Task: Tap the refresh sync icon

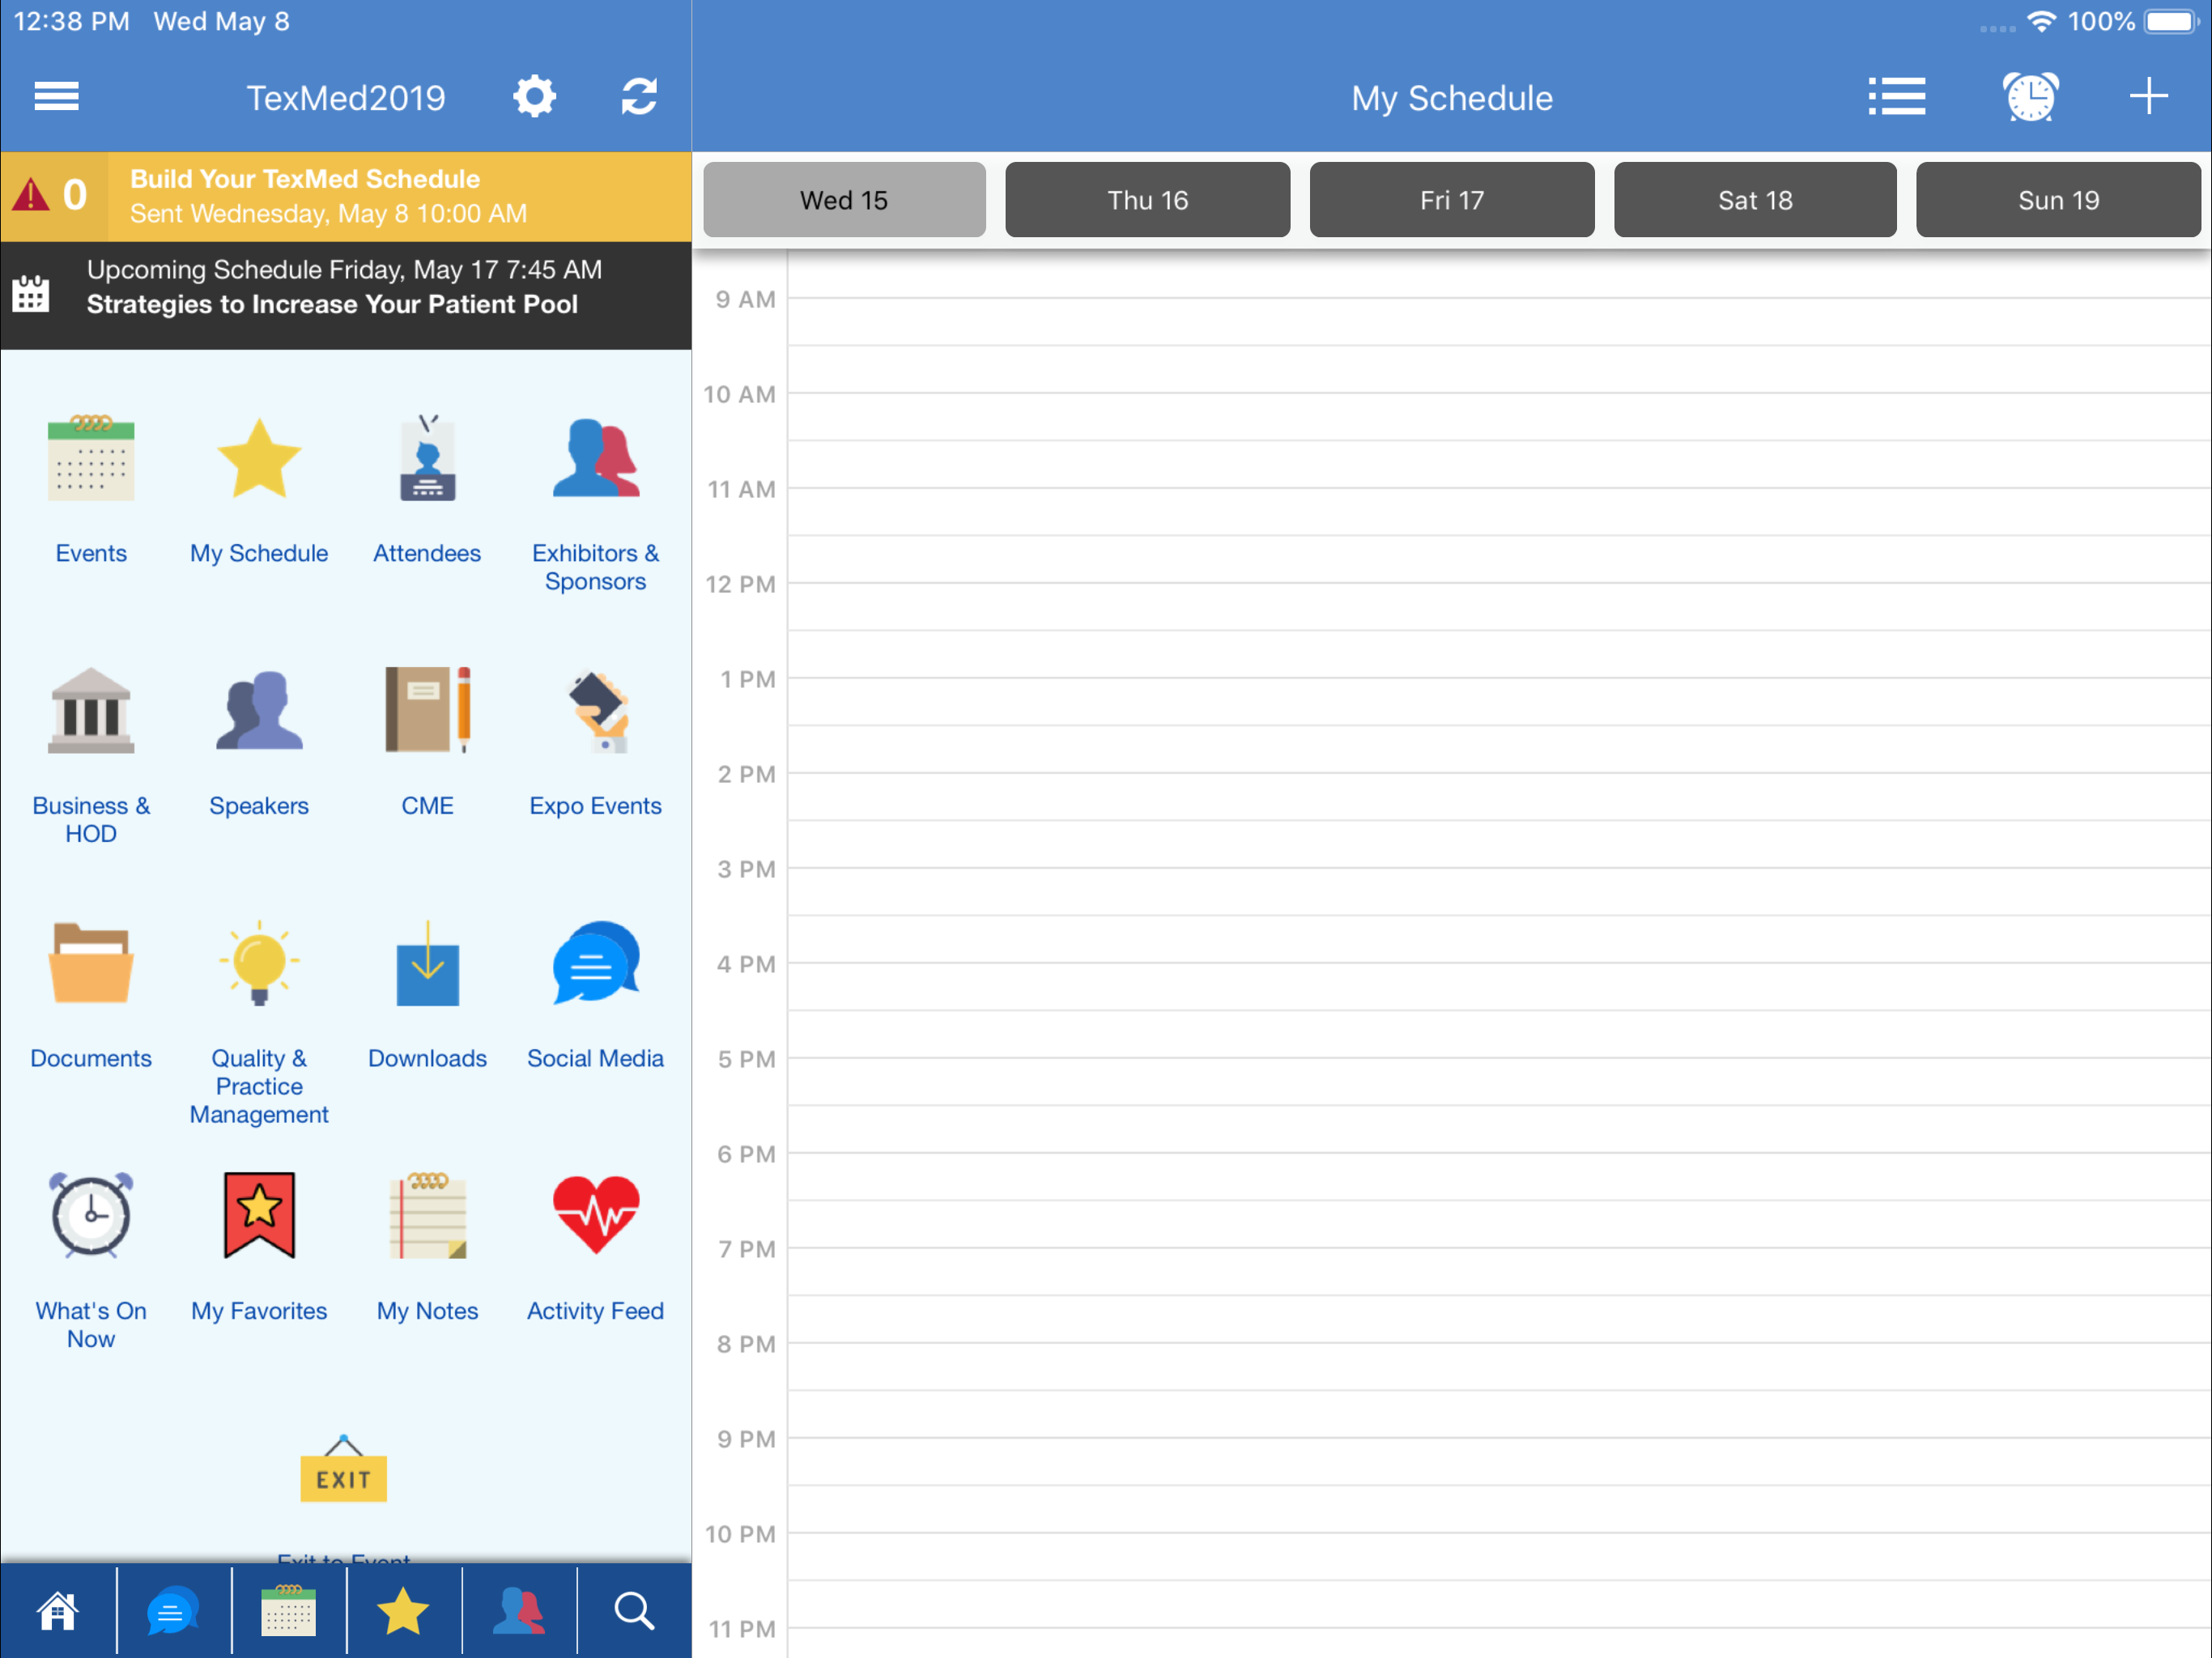Action: click(x=639, y=97)
